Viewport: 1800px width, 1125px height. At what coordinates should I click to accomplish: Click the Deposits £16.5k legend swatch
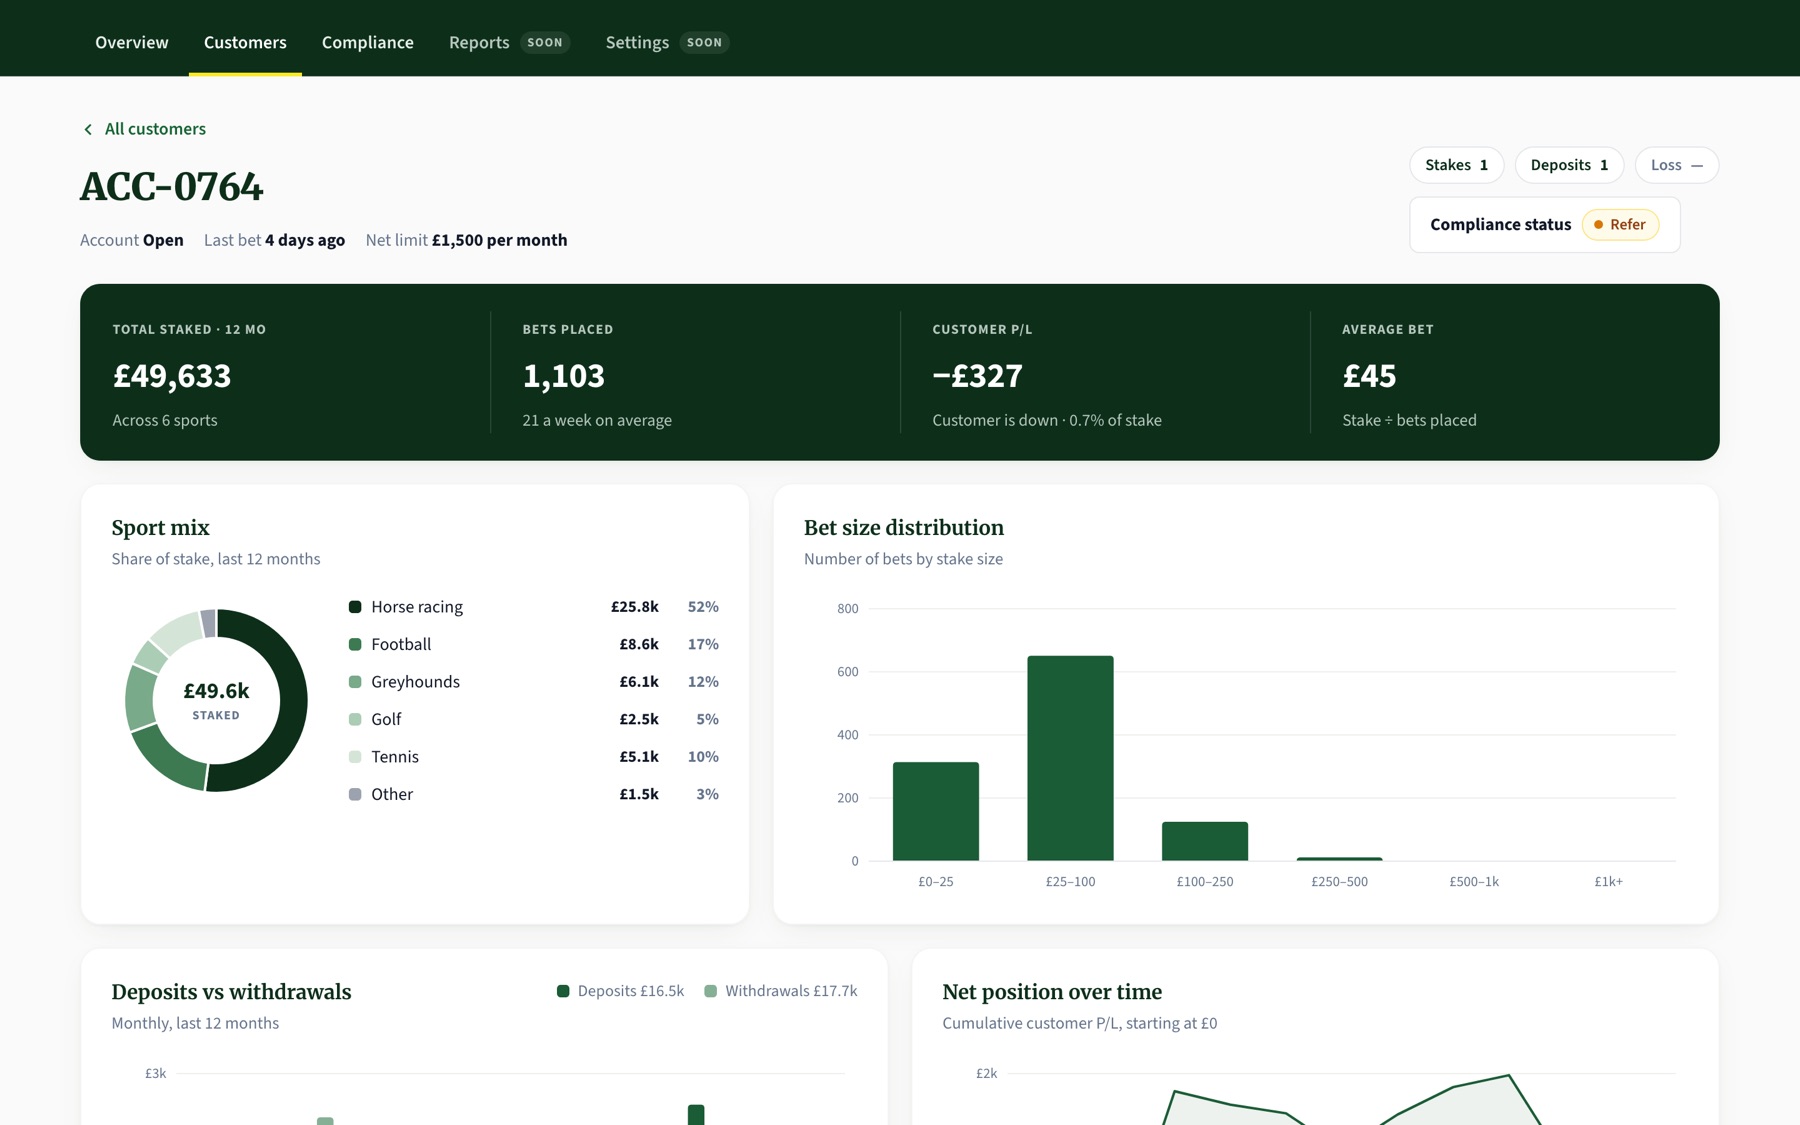click(563, 991)
